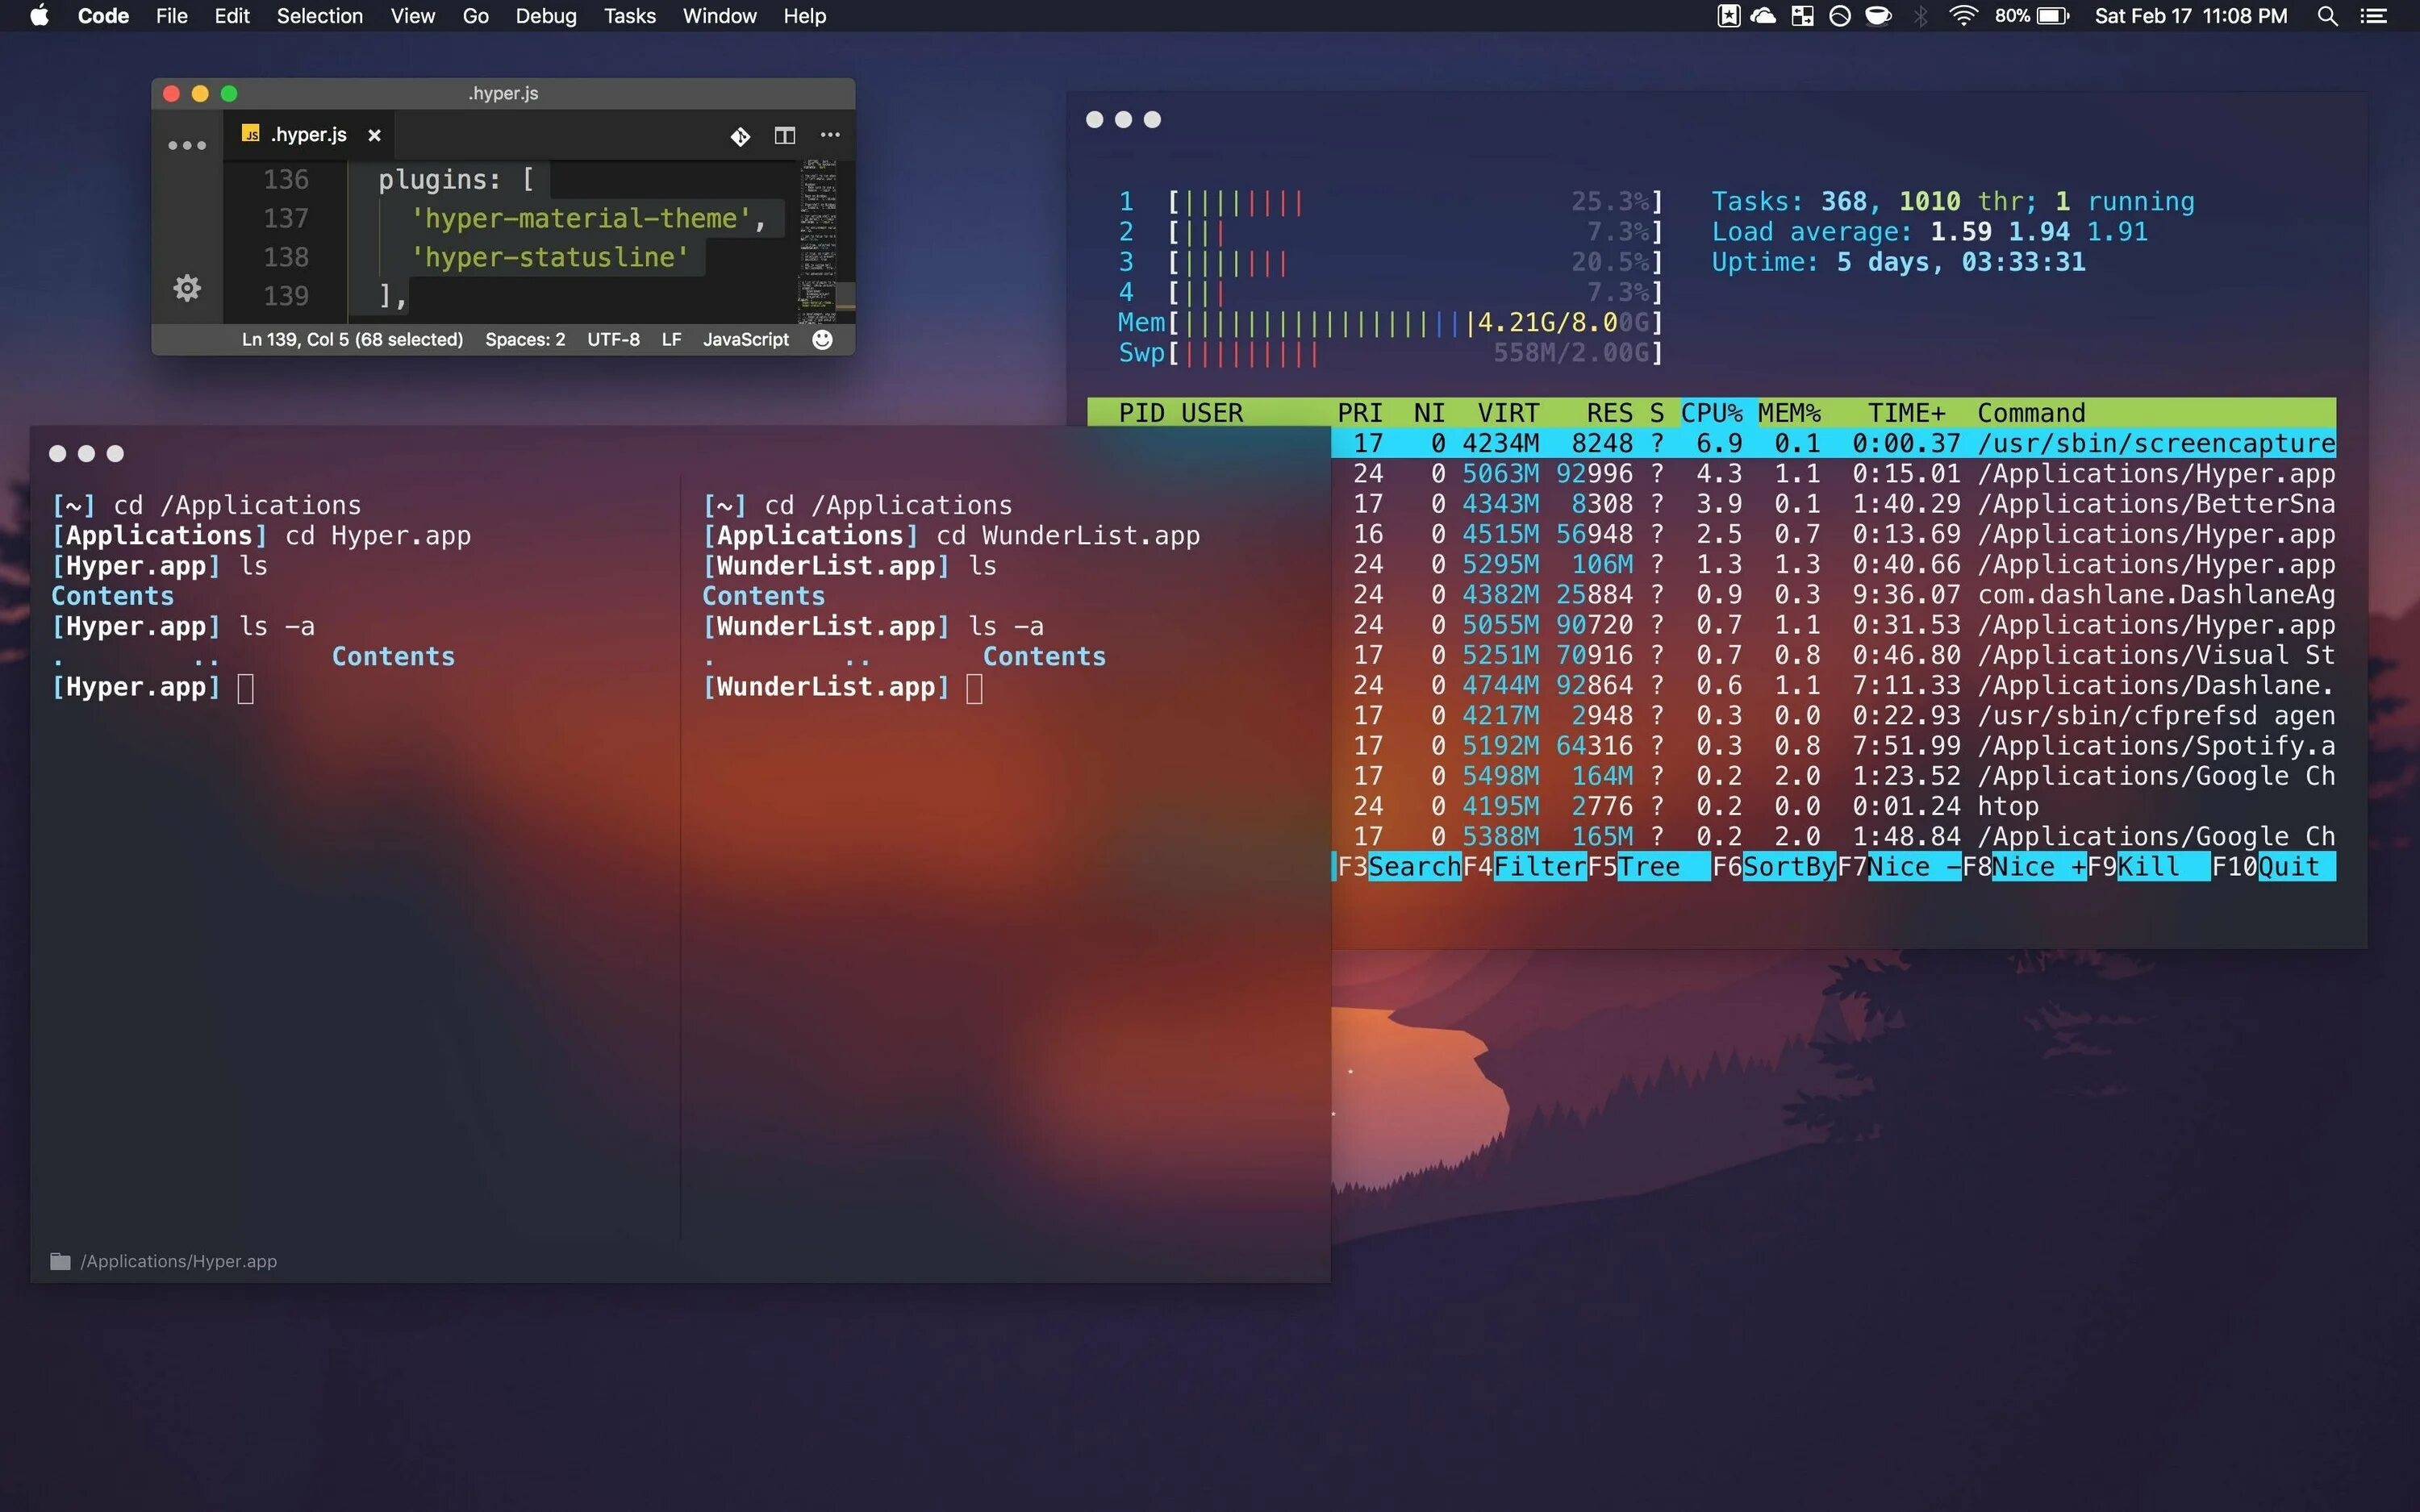
Task: Select the .hyper.js tab
Action: pyautogui.click(x=308, y=135)
